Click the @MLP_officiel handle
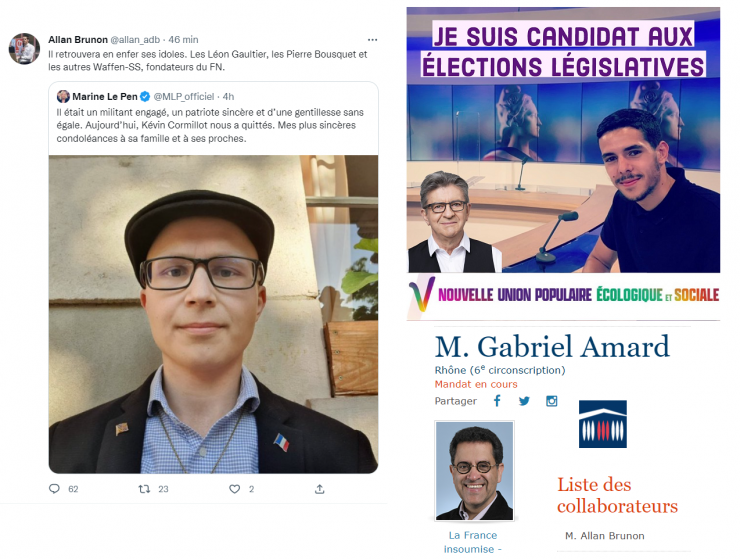Image resolution: width=740 pixels, height=559 pixels. coord(184,96)
